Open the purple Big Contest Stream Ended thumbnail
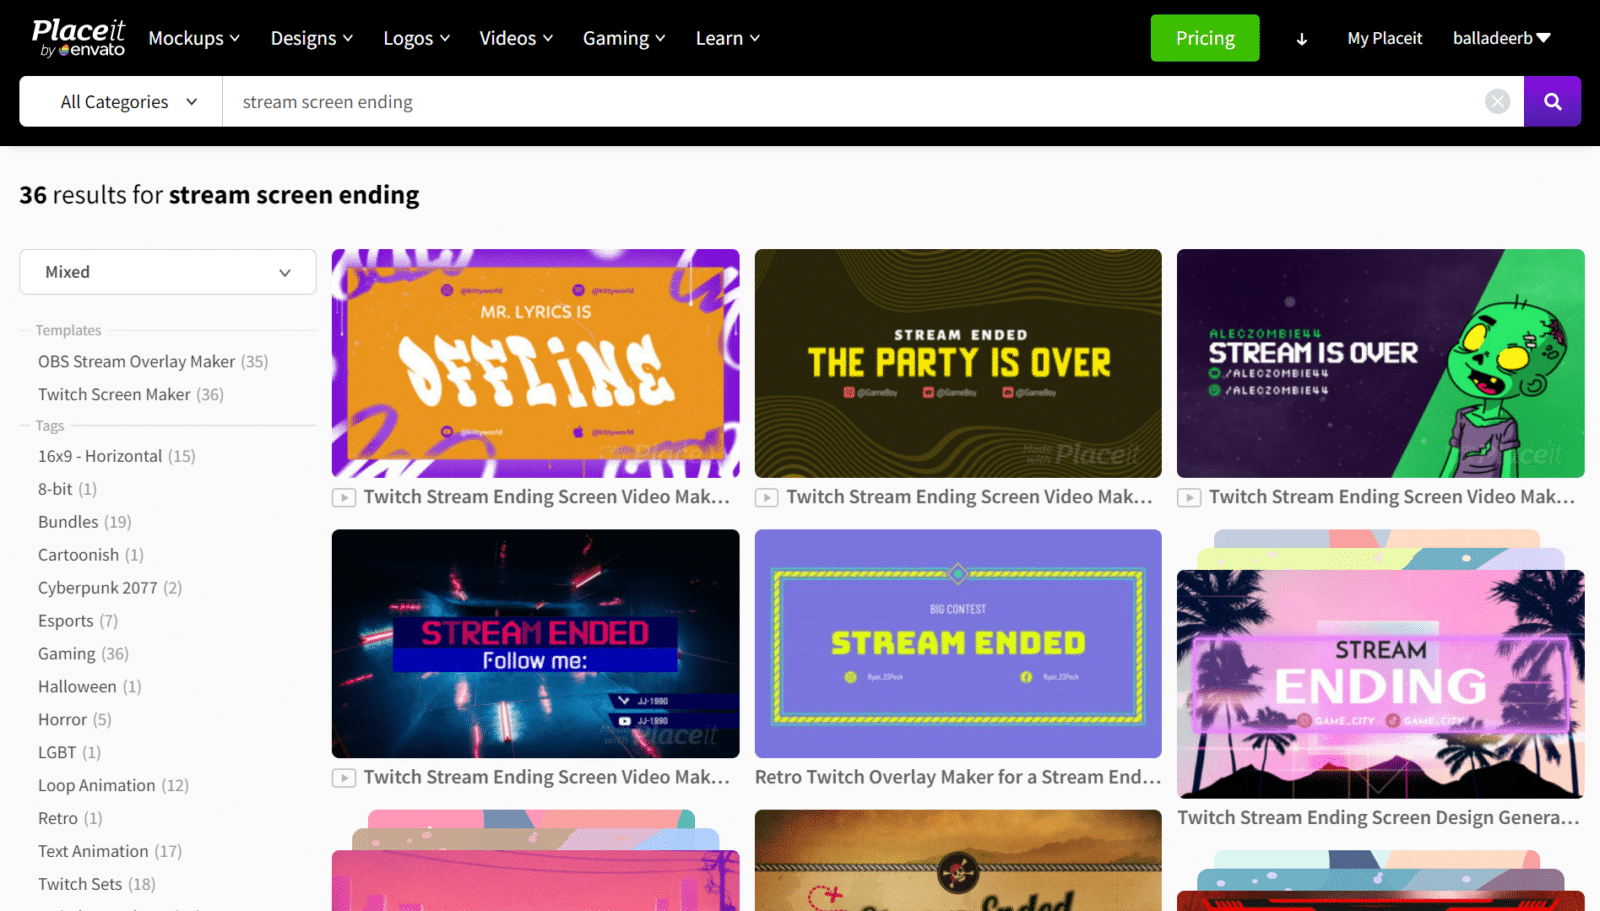Image resolution: width=1600 pixels, height=911 pixels. 958,644
